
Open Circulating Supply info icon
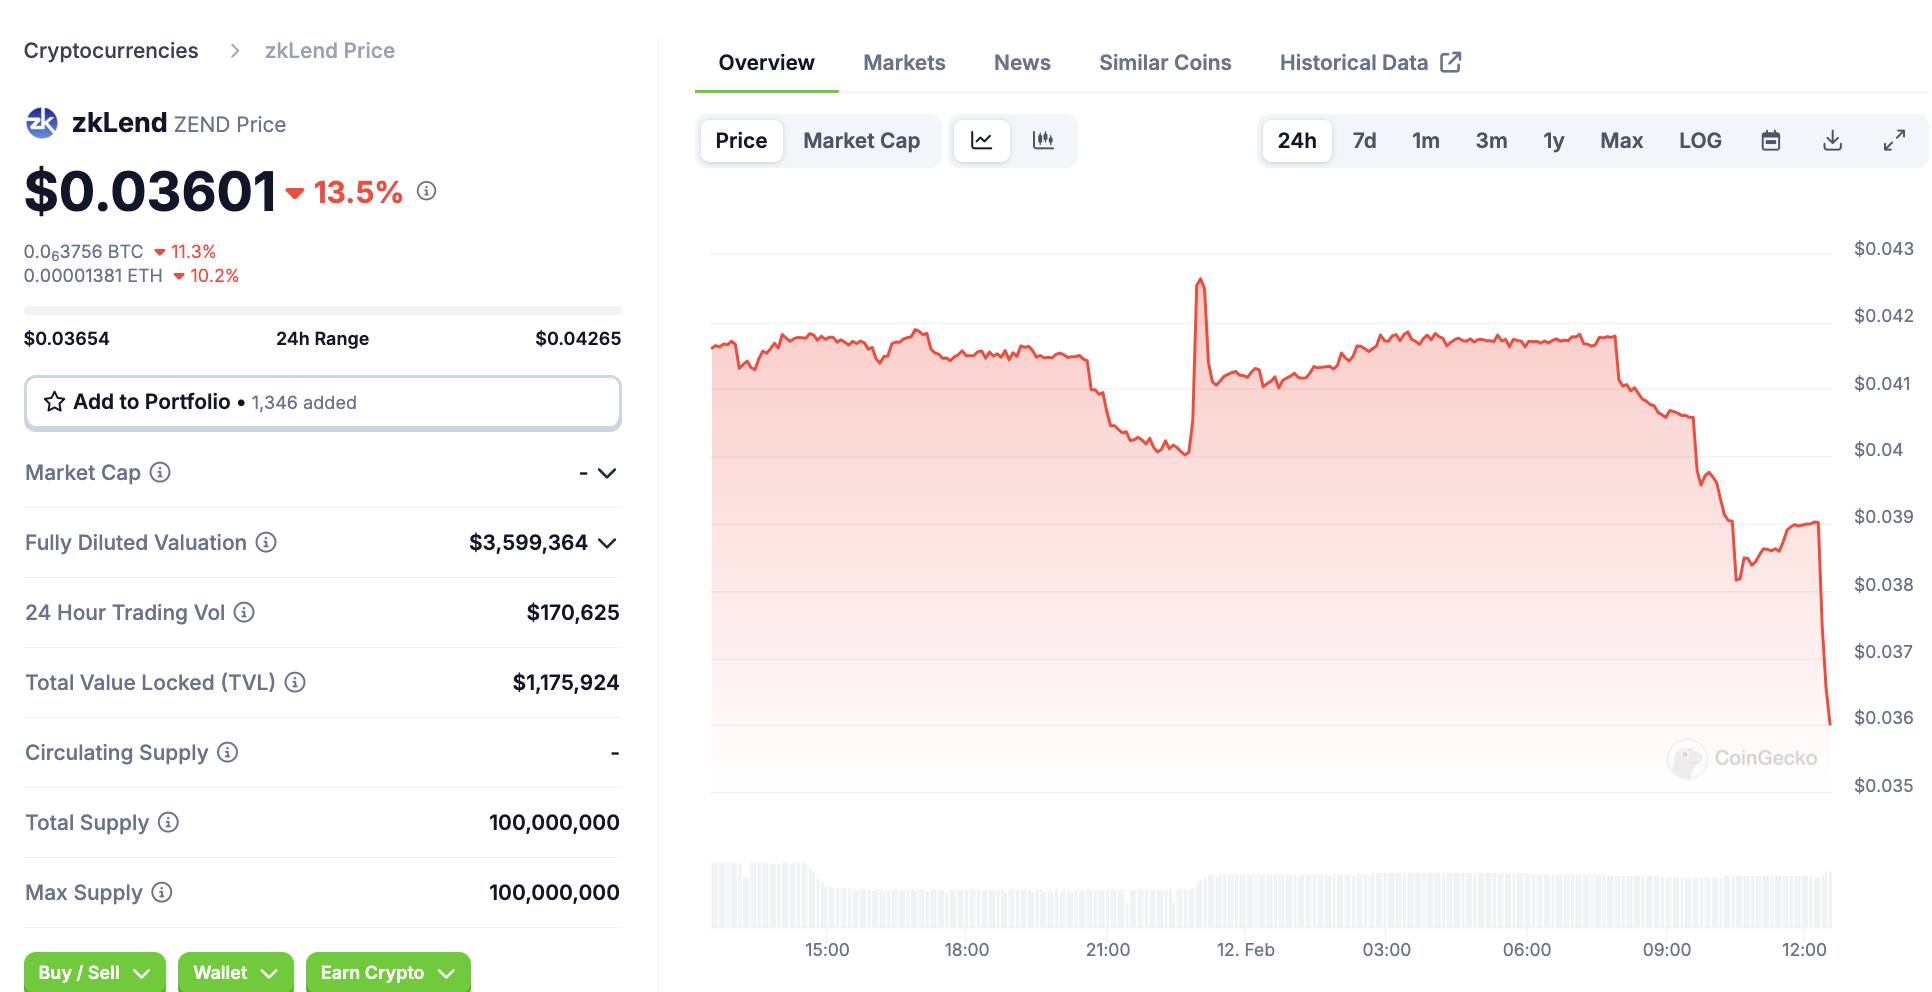point(228,752)
